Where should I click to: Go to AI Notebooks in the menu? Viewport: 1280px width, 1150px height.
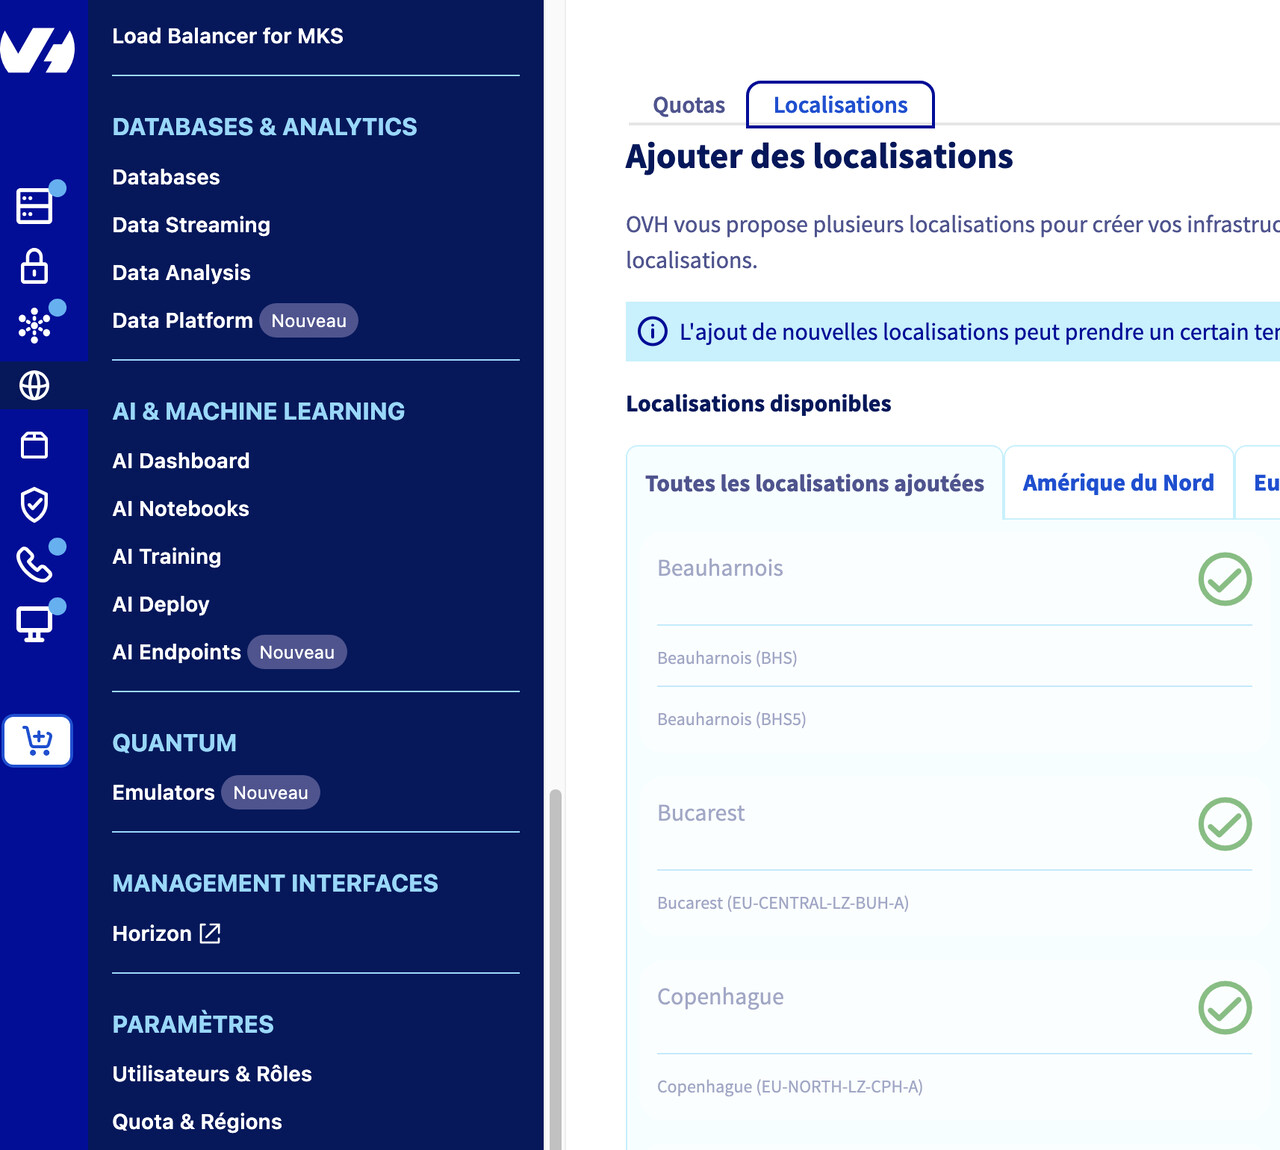point(181,509)
